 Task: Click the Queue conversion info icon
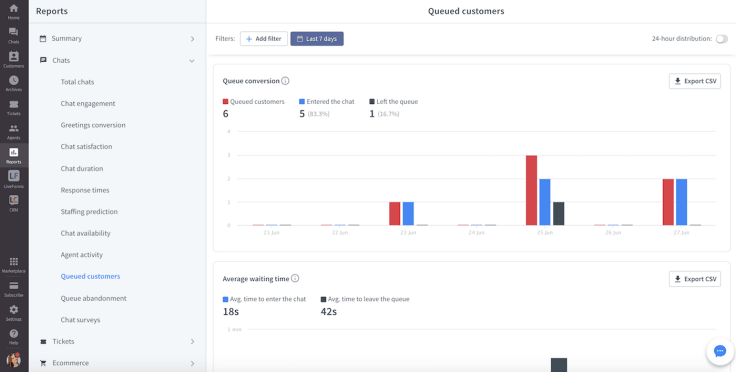(x=285, y=81)
